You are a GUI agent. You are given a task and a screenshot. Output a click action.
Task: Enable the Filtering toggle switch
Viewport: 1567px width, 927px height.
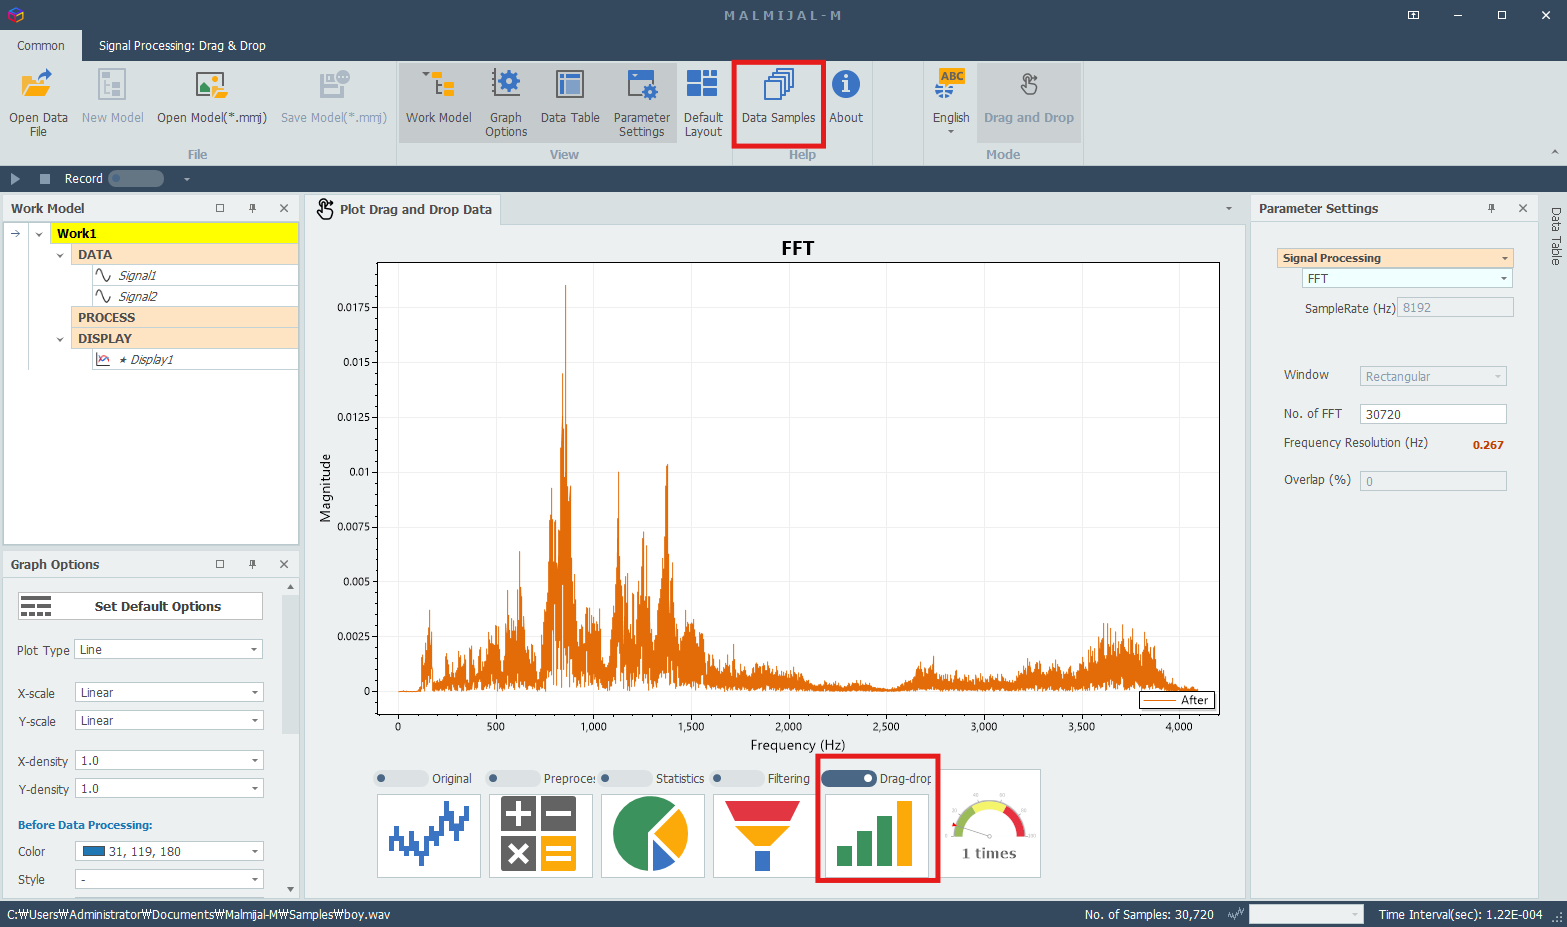737,778
